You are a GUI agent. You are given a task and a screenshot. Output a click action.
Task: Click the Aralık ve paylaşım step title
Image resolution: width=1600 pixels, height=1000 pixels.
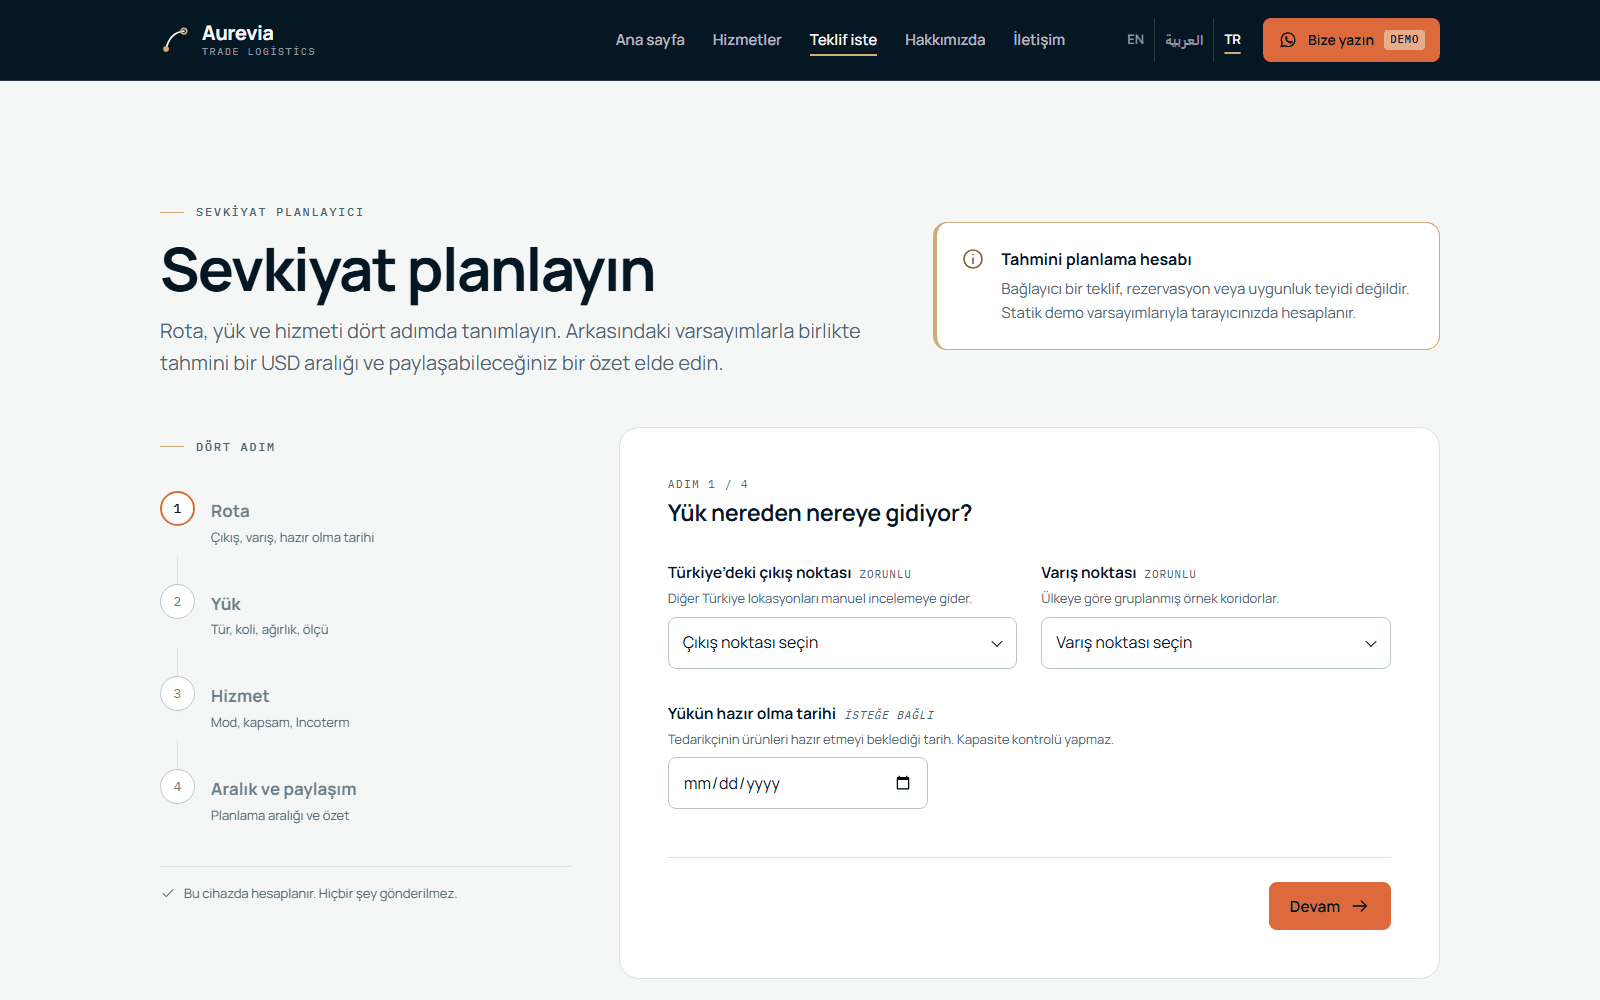(284, 789)
